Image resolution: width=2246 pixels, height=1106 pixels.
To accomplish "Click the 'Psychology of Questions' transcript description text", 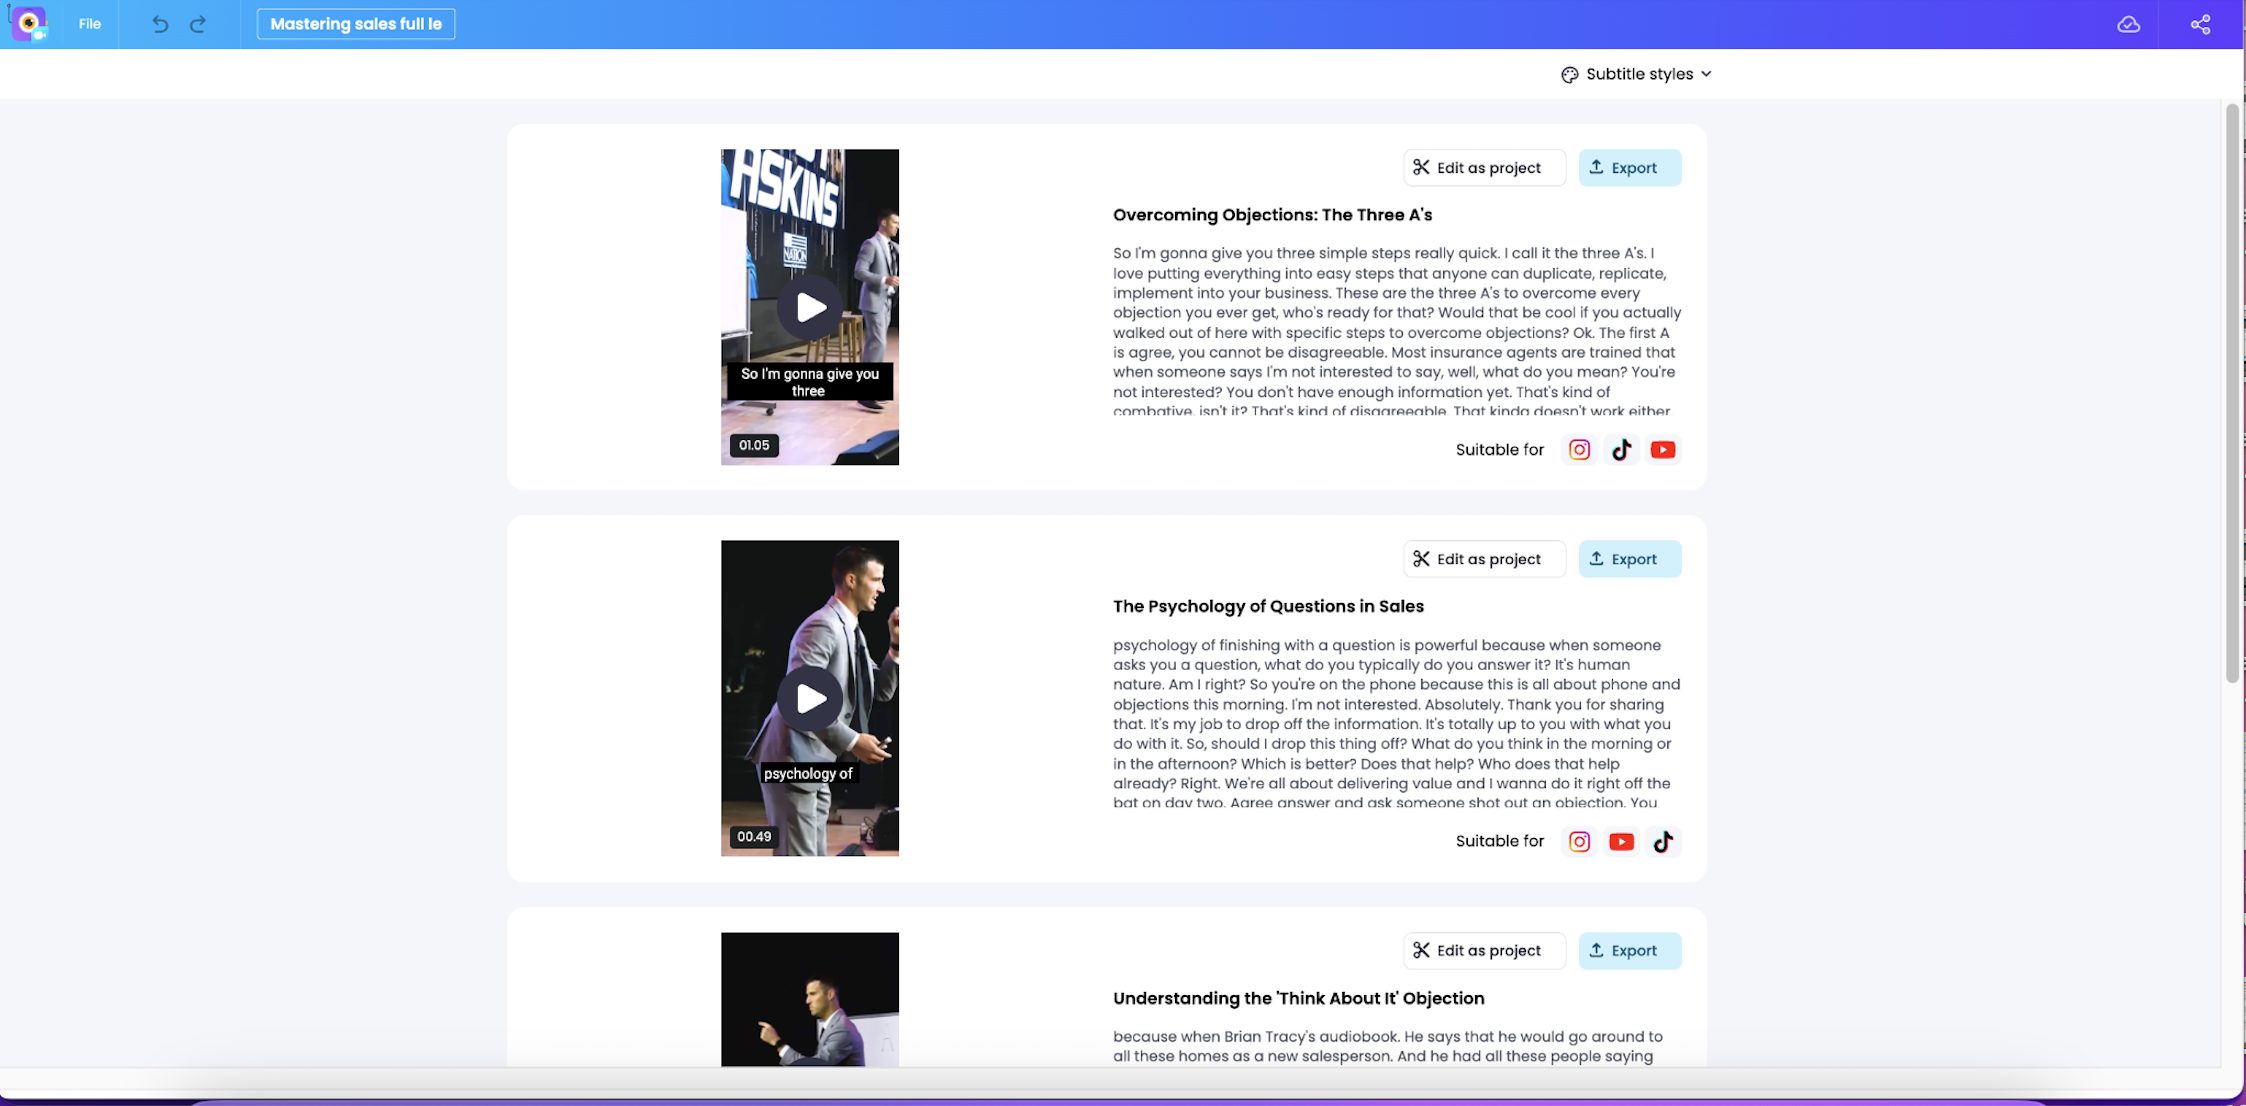I will [1397, 723].
